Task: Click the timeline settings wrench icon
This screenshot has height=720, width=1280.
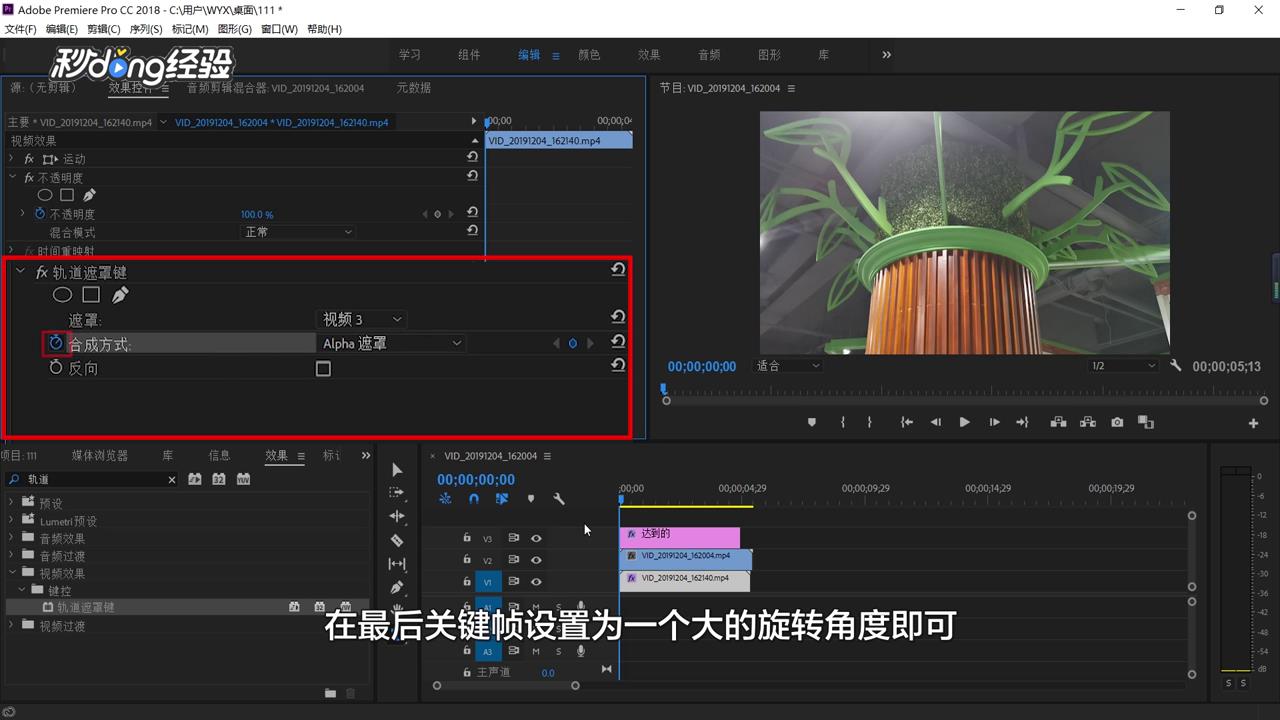Action: [x=559, y=499]
